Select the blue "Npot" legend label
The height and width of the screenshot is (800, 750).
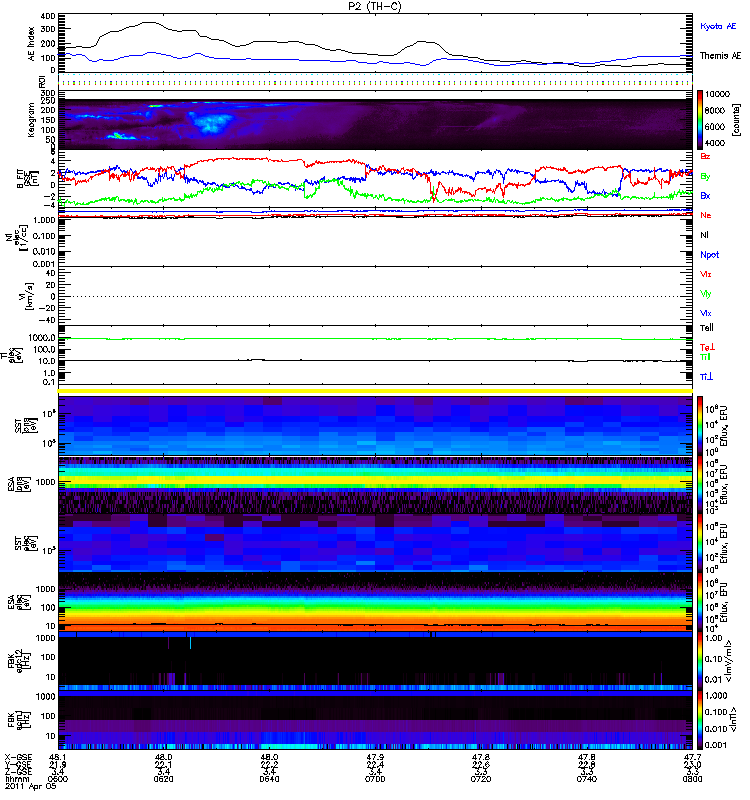710,255
